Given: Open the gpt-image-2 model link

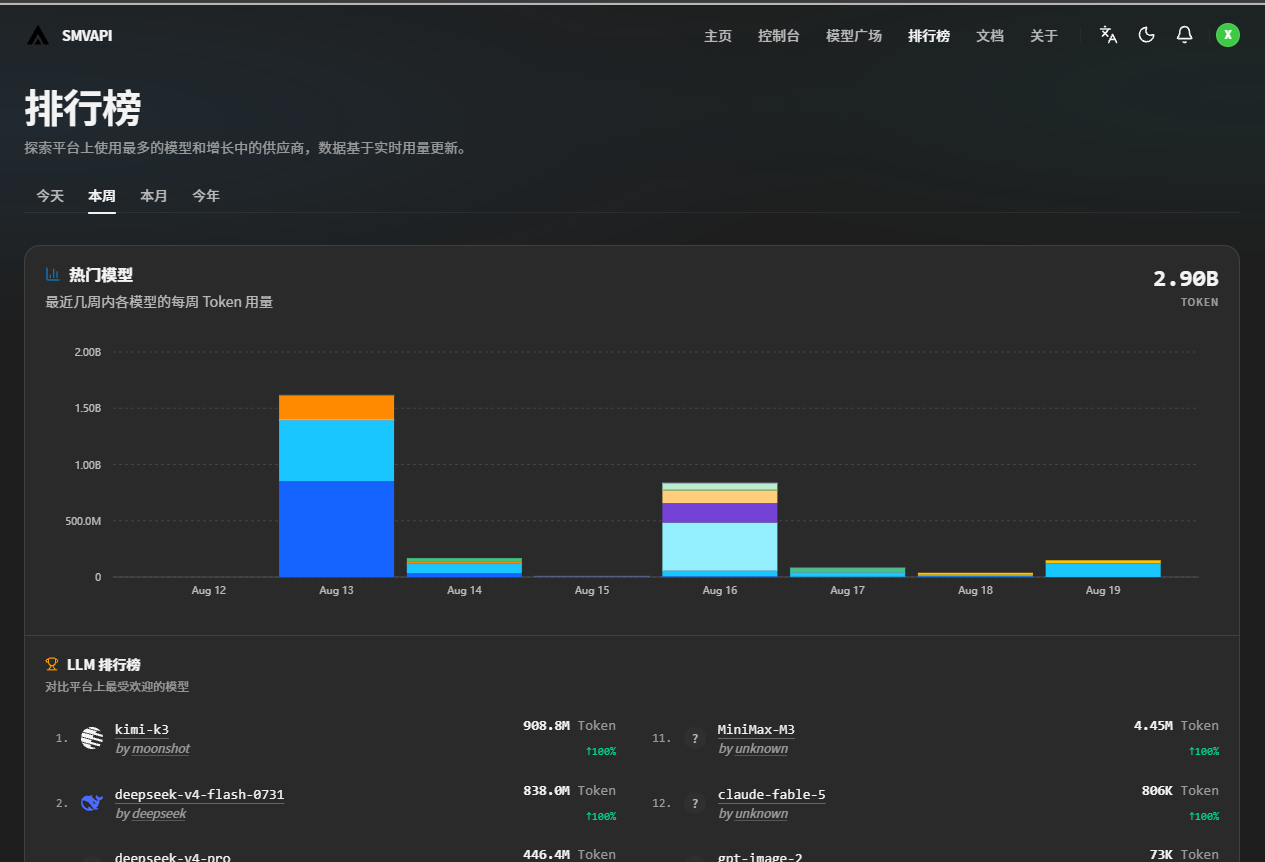Looking at the screenshot, I should [760, 857].
